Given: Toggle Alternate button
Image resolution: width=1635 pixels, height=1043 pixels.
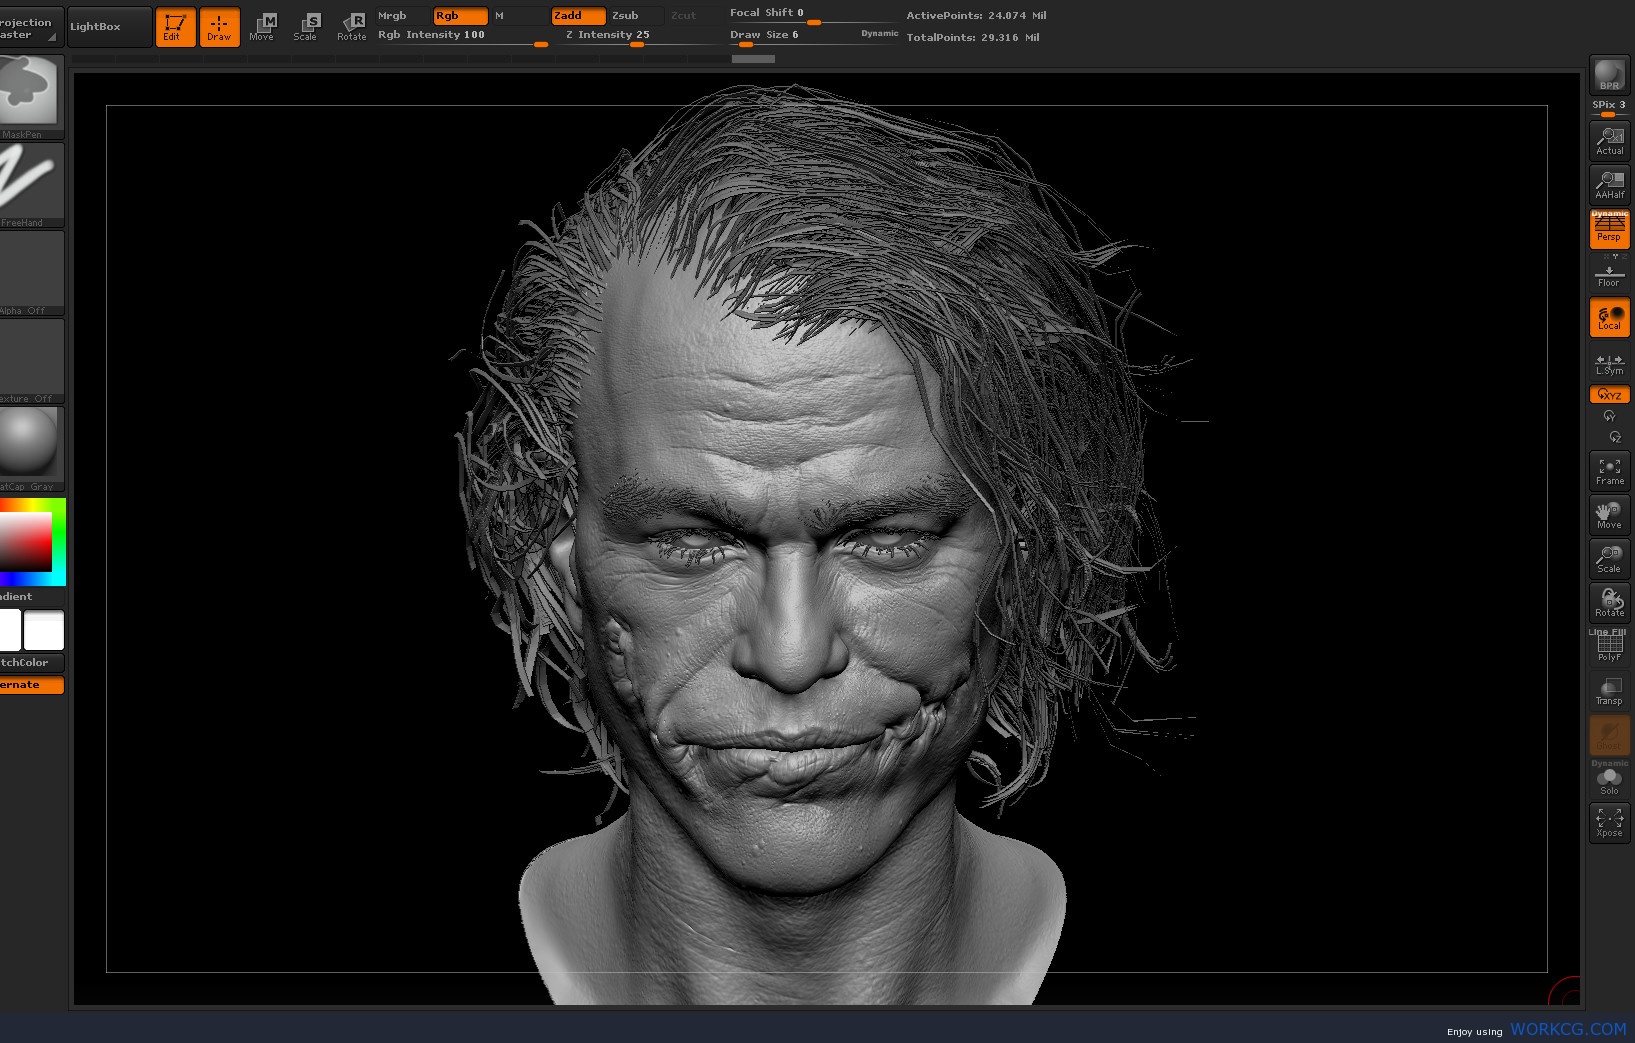Looking at the screenshot, I should click(31, 685).
